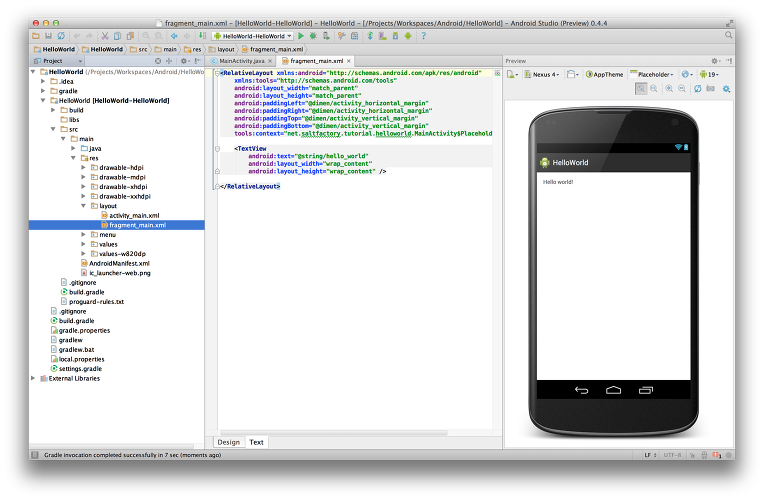Open the locale globe dropdown in preview

coord(687,75)
